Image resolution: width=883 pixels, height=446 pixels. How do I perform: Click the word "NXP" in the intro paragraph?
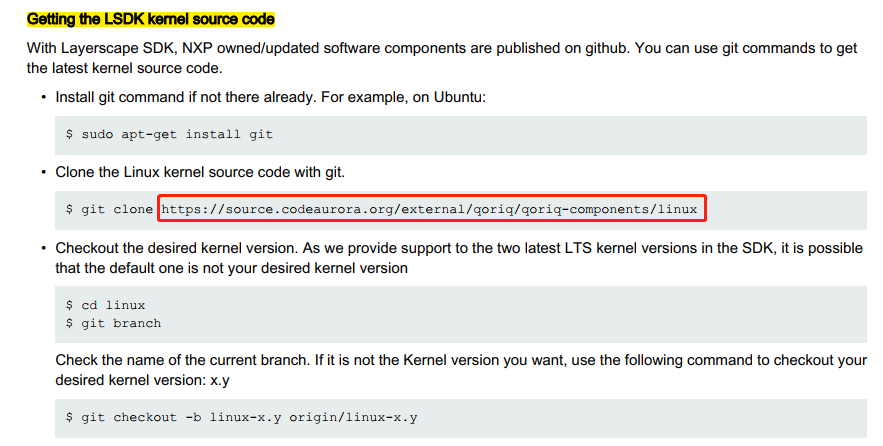[x=196, y=48]
